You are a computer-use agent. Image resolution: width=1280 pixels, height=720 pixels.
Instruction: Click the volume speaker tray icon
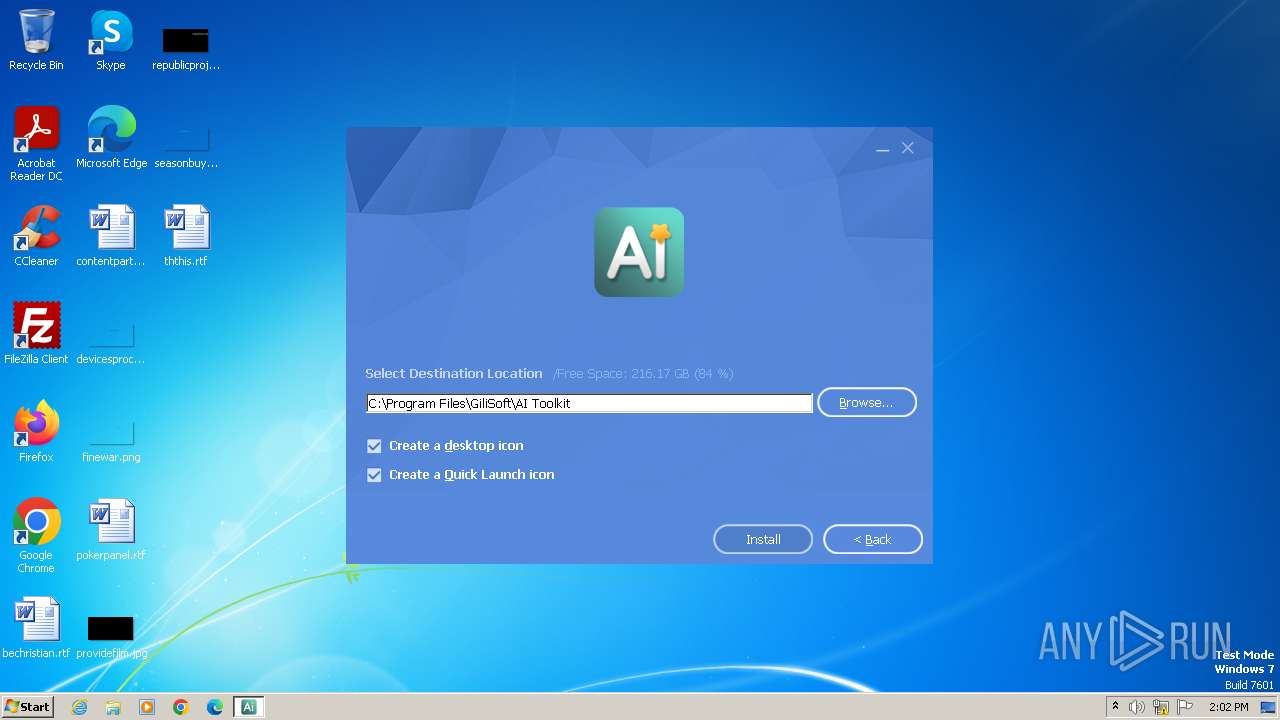pyautogui.click(x=1137, y=707)
